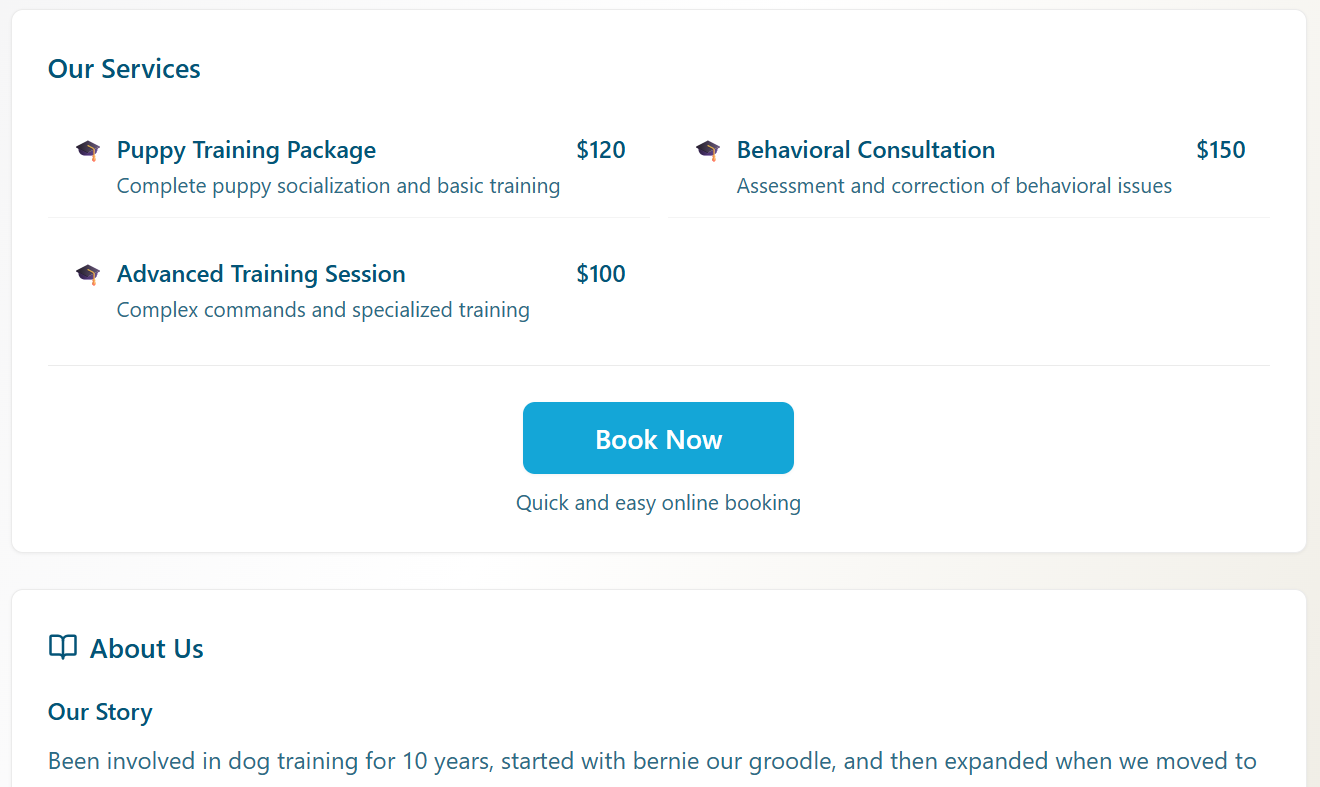Click the Quick and easy online booking caption
The width and height of the screenshot is (1320, 787).
[x=658, y=503]
